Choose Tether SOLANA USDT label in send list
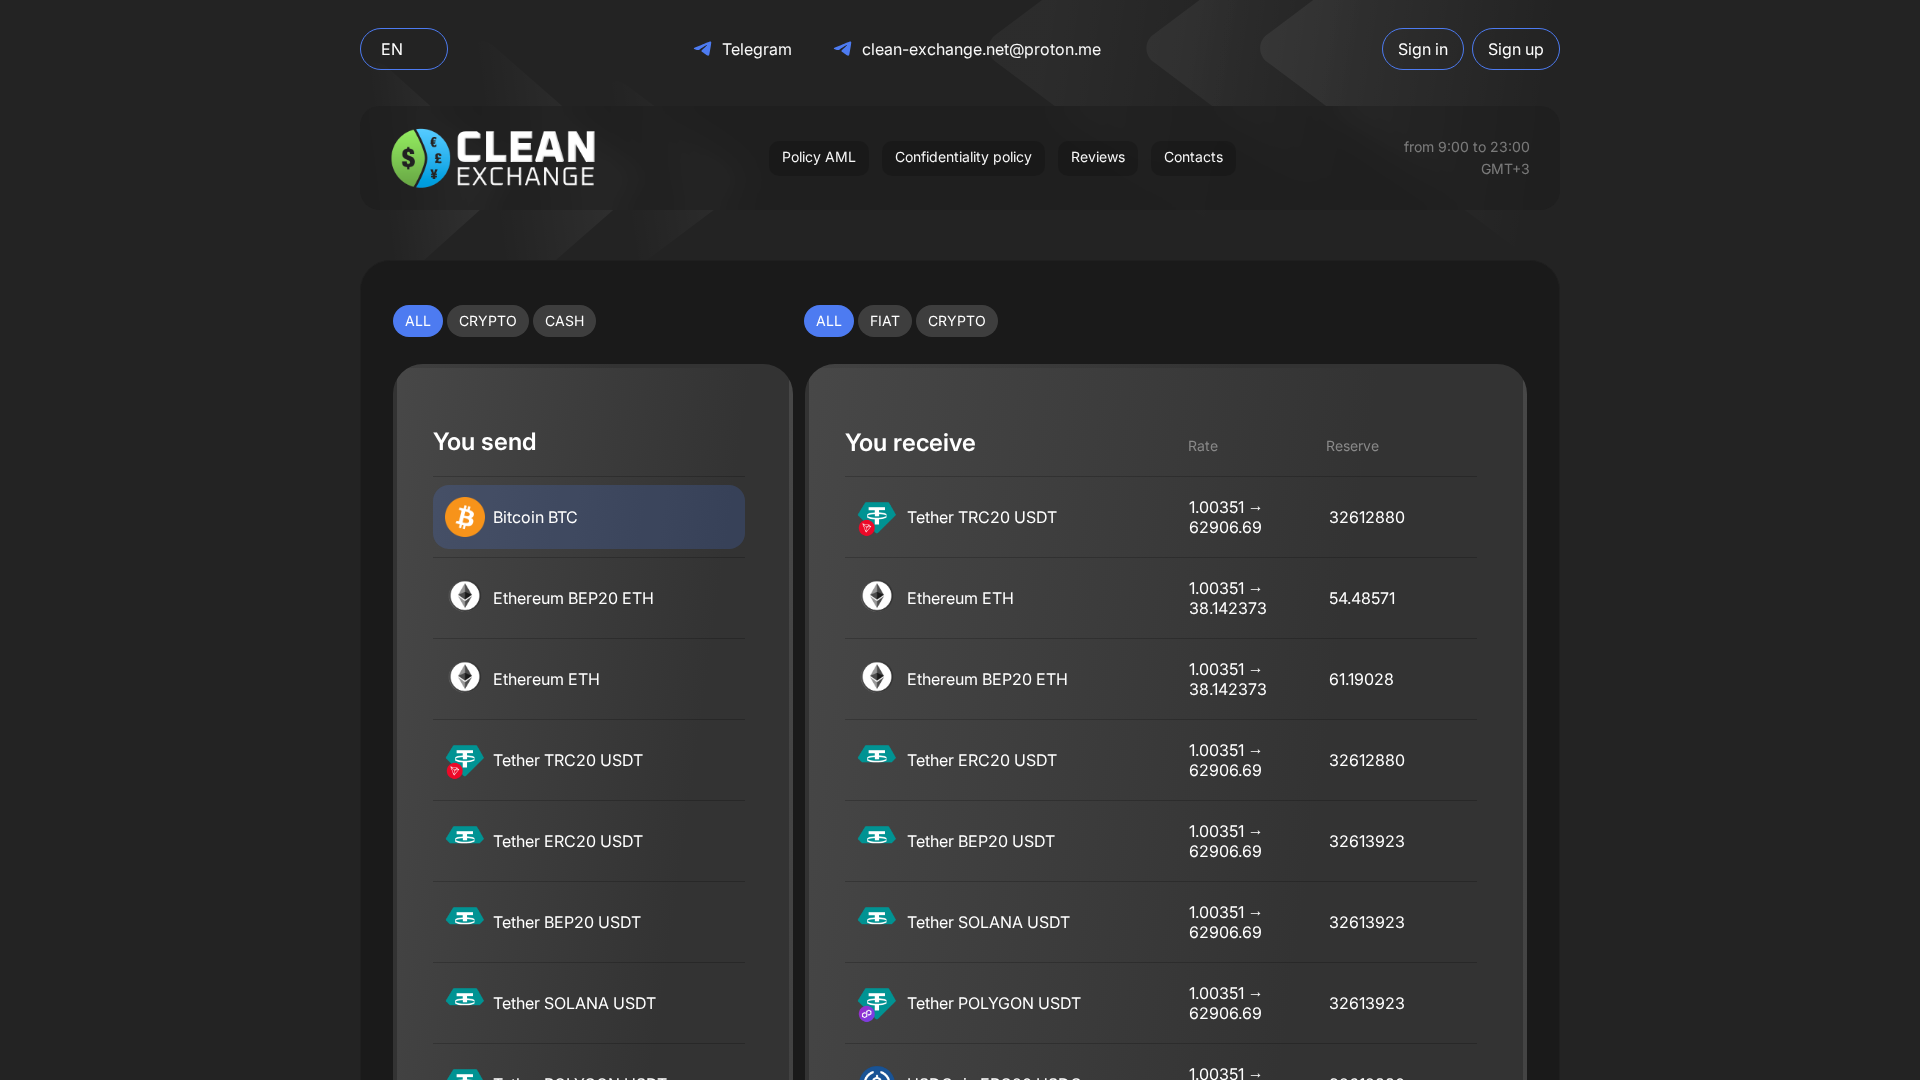The height and width of the screenshot is (1080, 1920). pyautogui.click(x=574, y=1003)
